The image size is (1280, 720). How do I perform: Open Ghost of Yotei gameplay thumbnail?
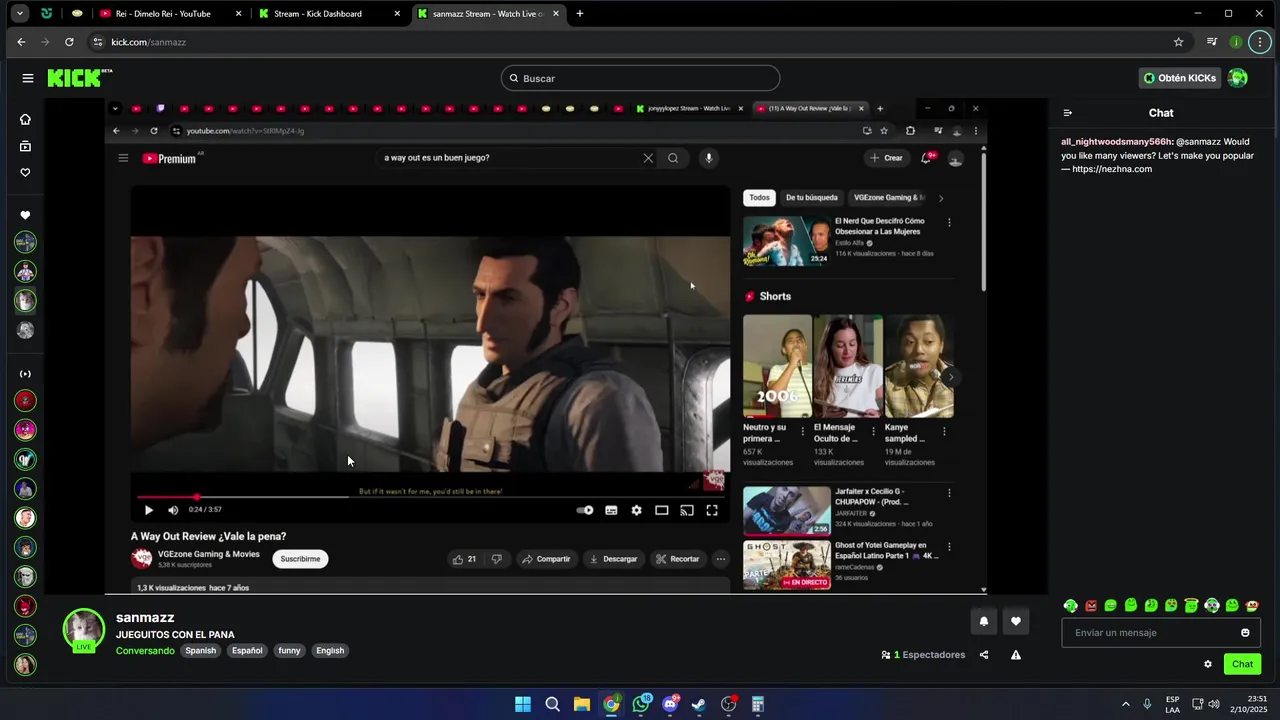[786, 565]
